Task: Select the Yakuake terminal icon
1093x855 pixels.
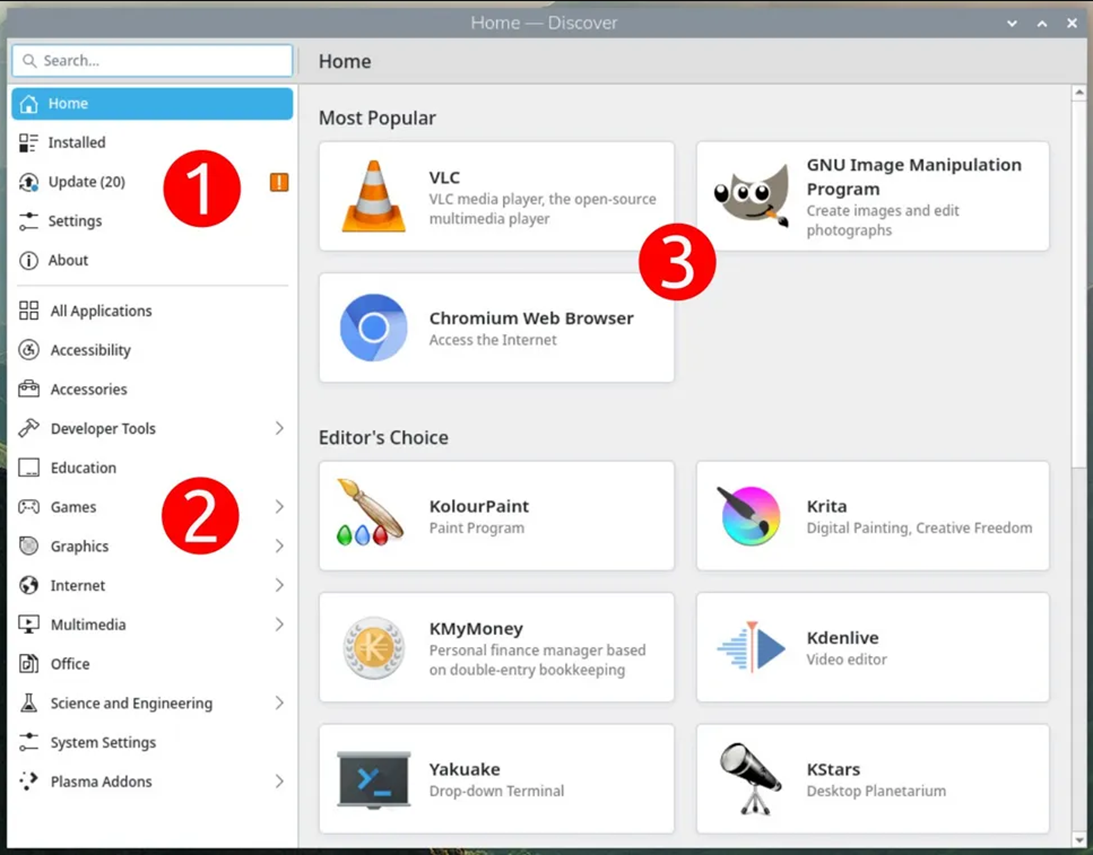Action: click(x=373, y=779)
